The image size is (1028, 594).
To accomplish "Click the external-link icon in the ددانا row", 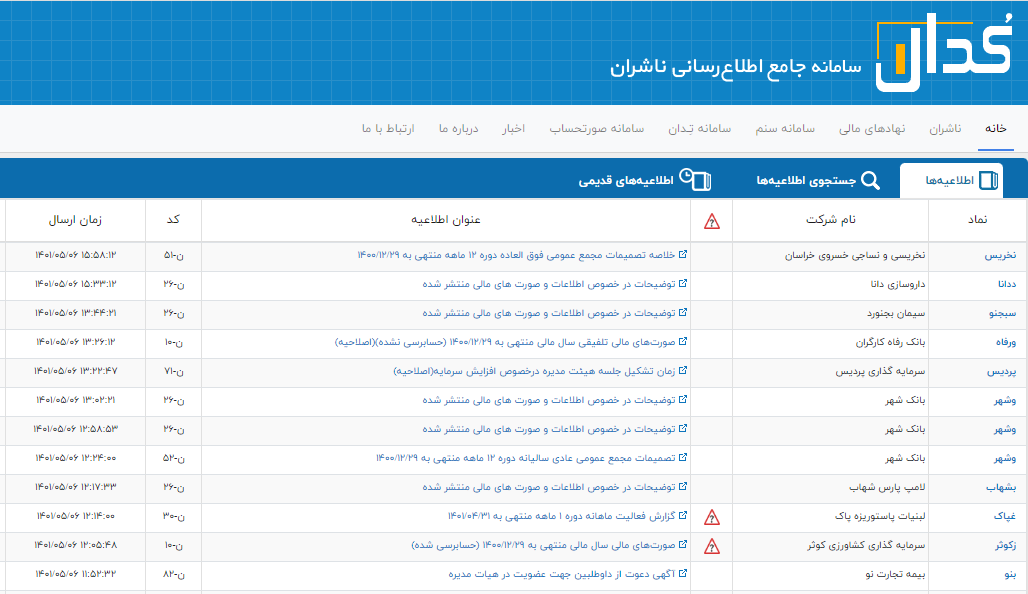I will coord(682,283).
